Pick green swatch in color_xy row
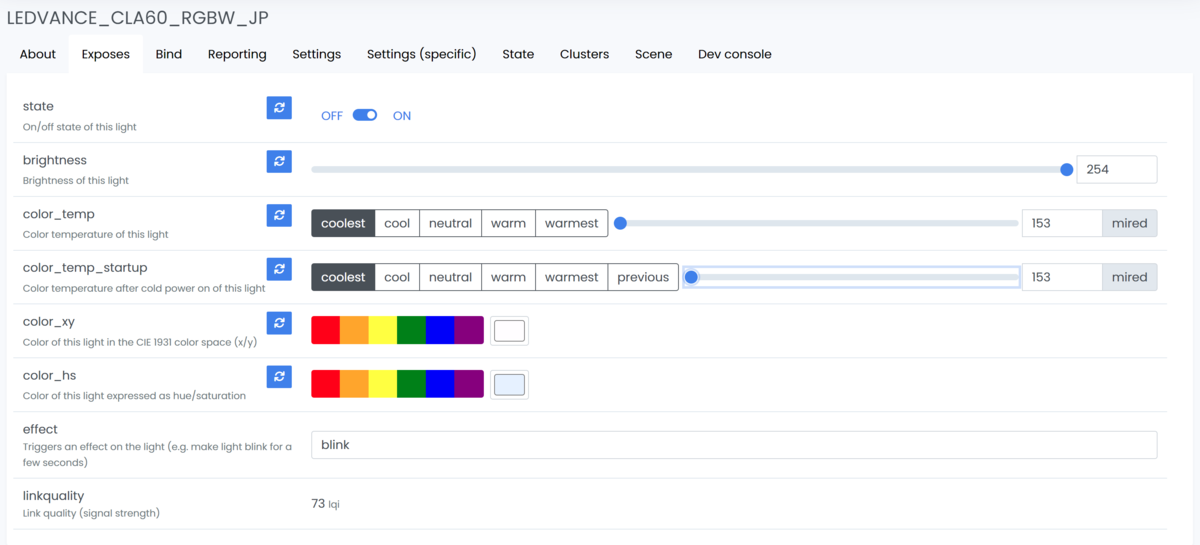Viewport: 1200px width, 545px height. (411, 330)
